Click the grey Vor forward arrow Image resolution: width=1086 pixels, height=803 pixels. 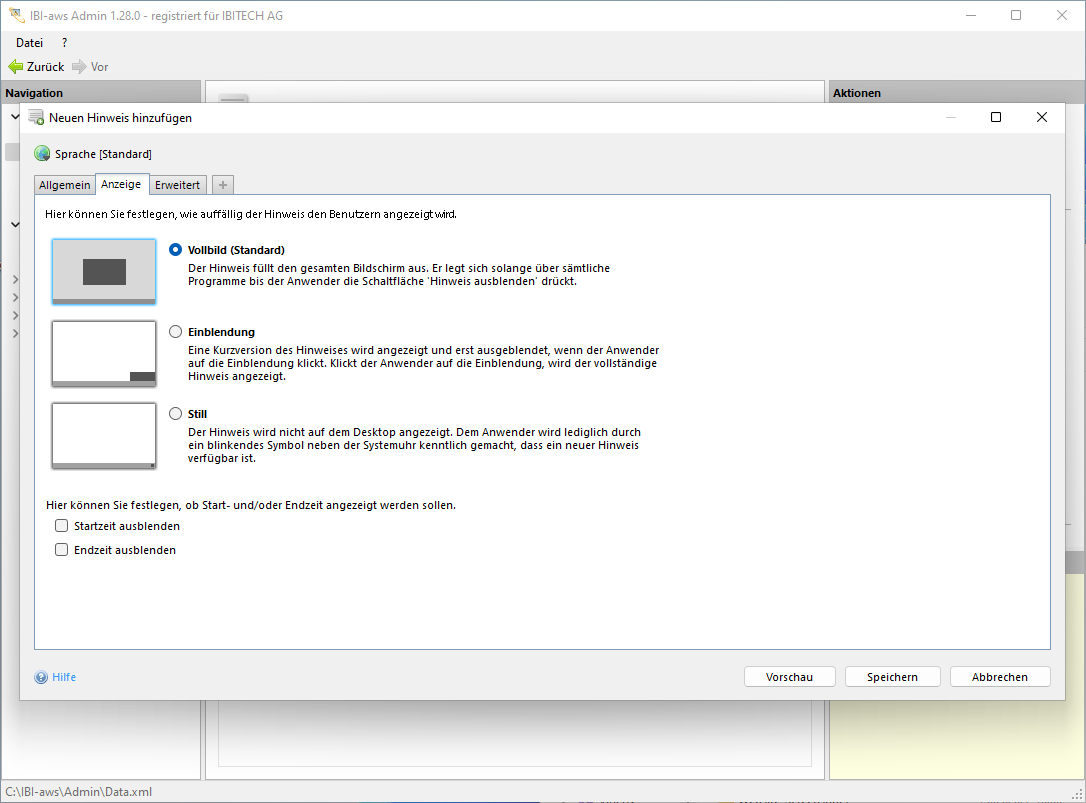pyautogui.click(x=80, y=67)
